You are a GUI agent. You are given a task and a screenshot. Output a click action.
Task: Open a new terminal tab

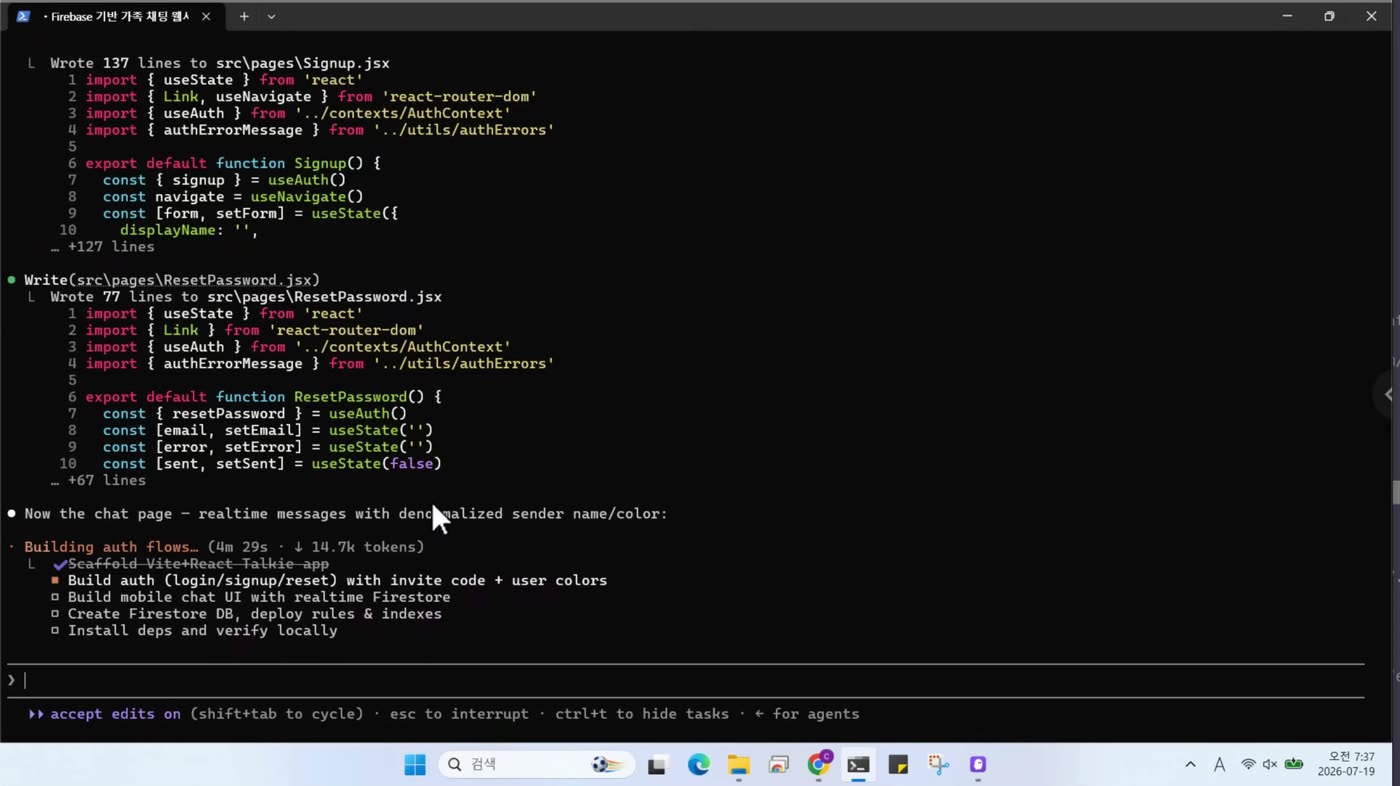coord(243,16)
